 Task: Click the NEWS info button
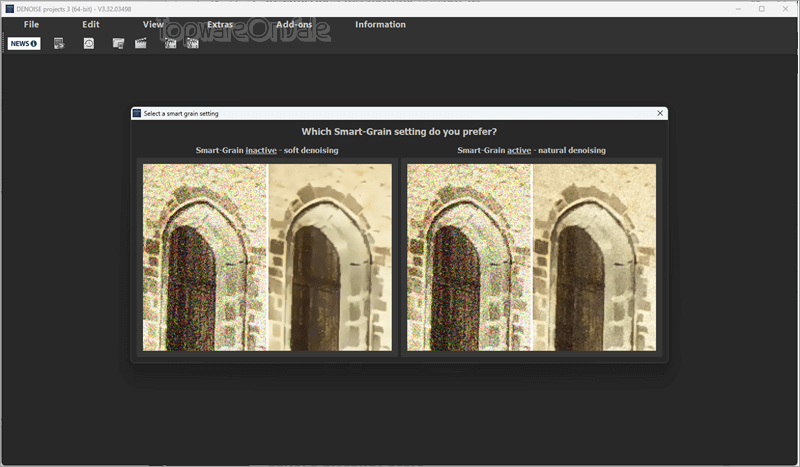[x=24, y=43]
